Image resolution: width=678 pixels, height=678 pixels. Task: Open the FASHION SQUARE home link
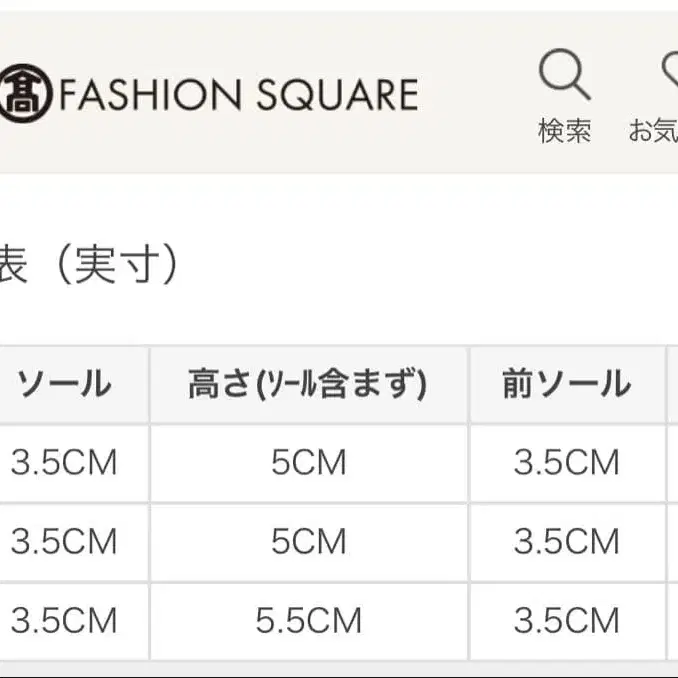(238, 95)
